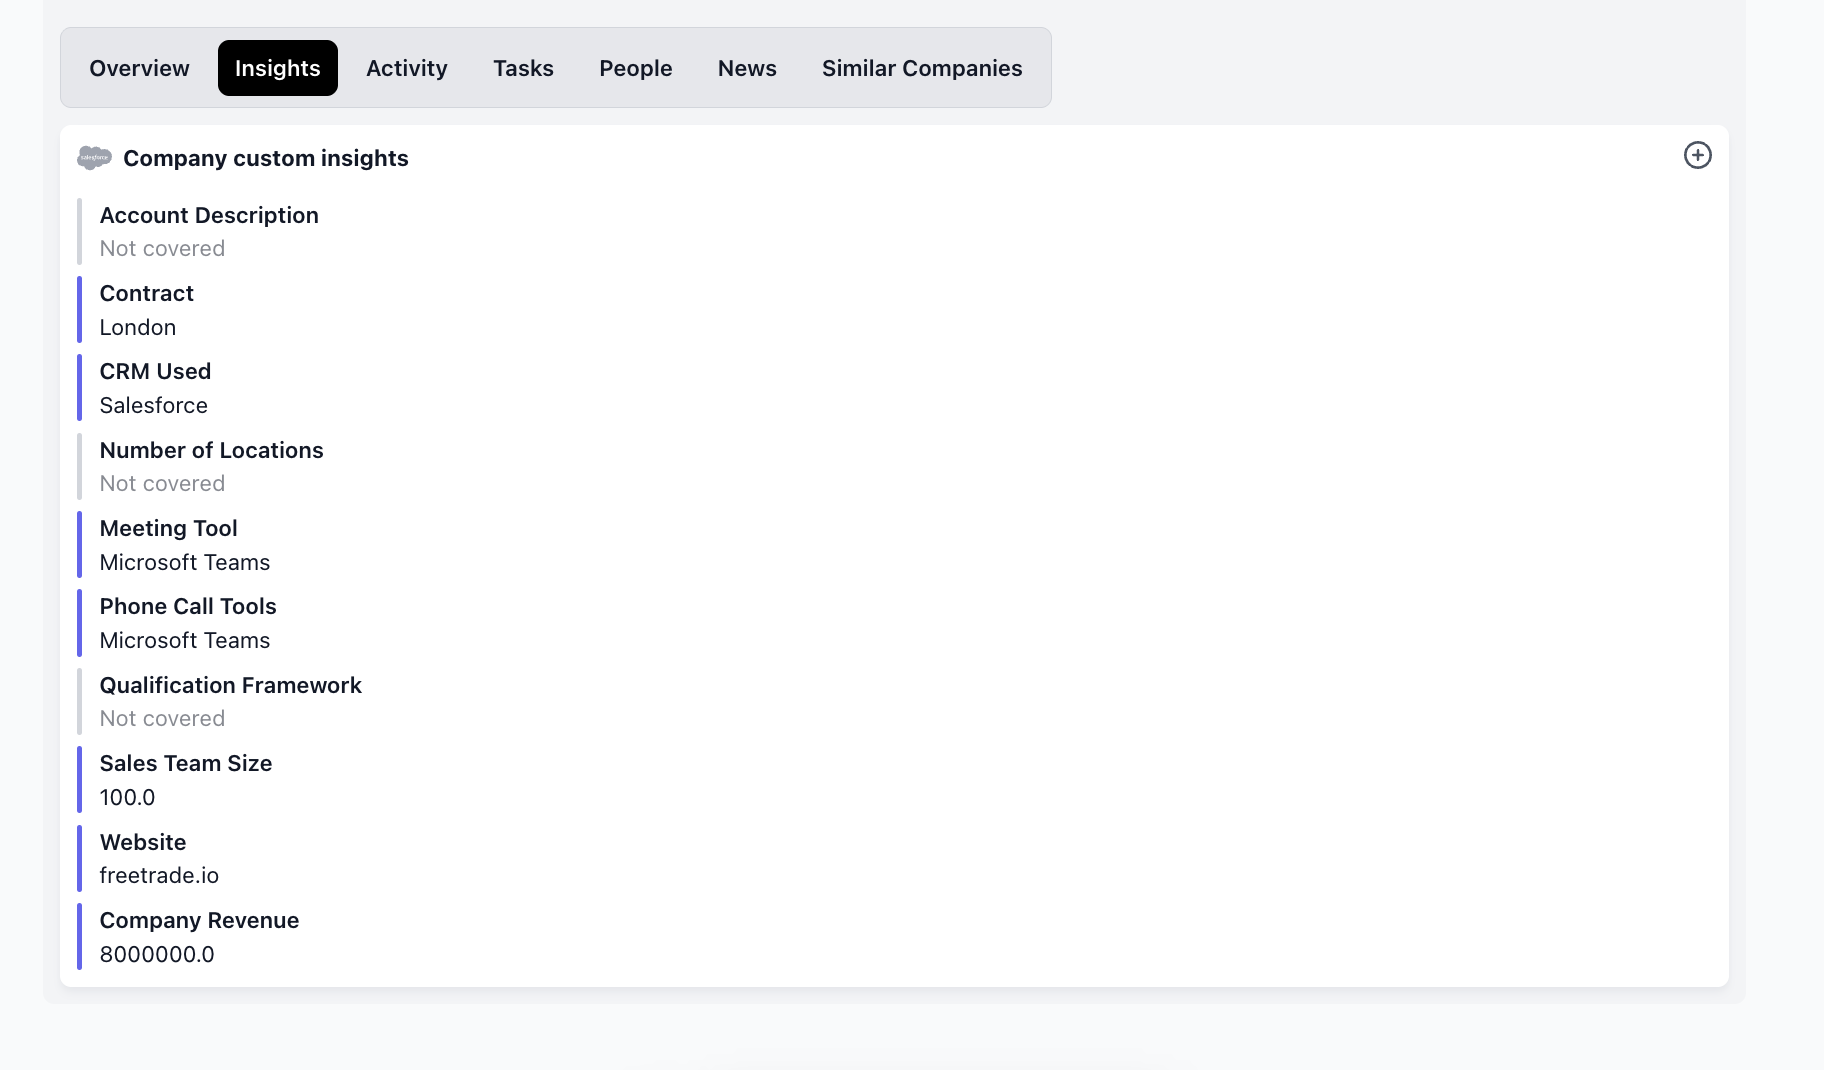Click 'Microsoft Teams' under Phone Call Tools
Viewport: 1824px width, 1070px height.
pyautogui.click(x=185, y=640)
